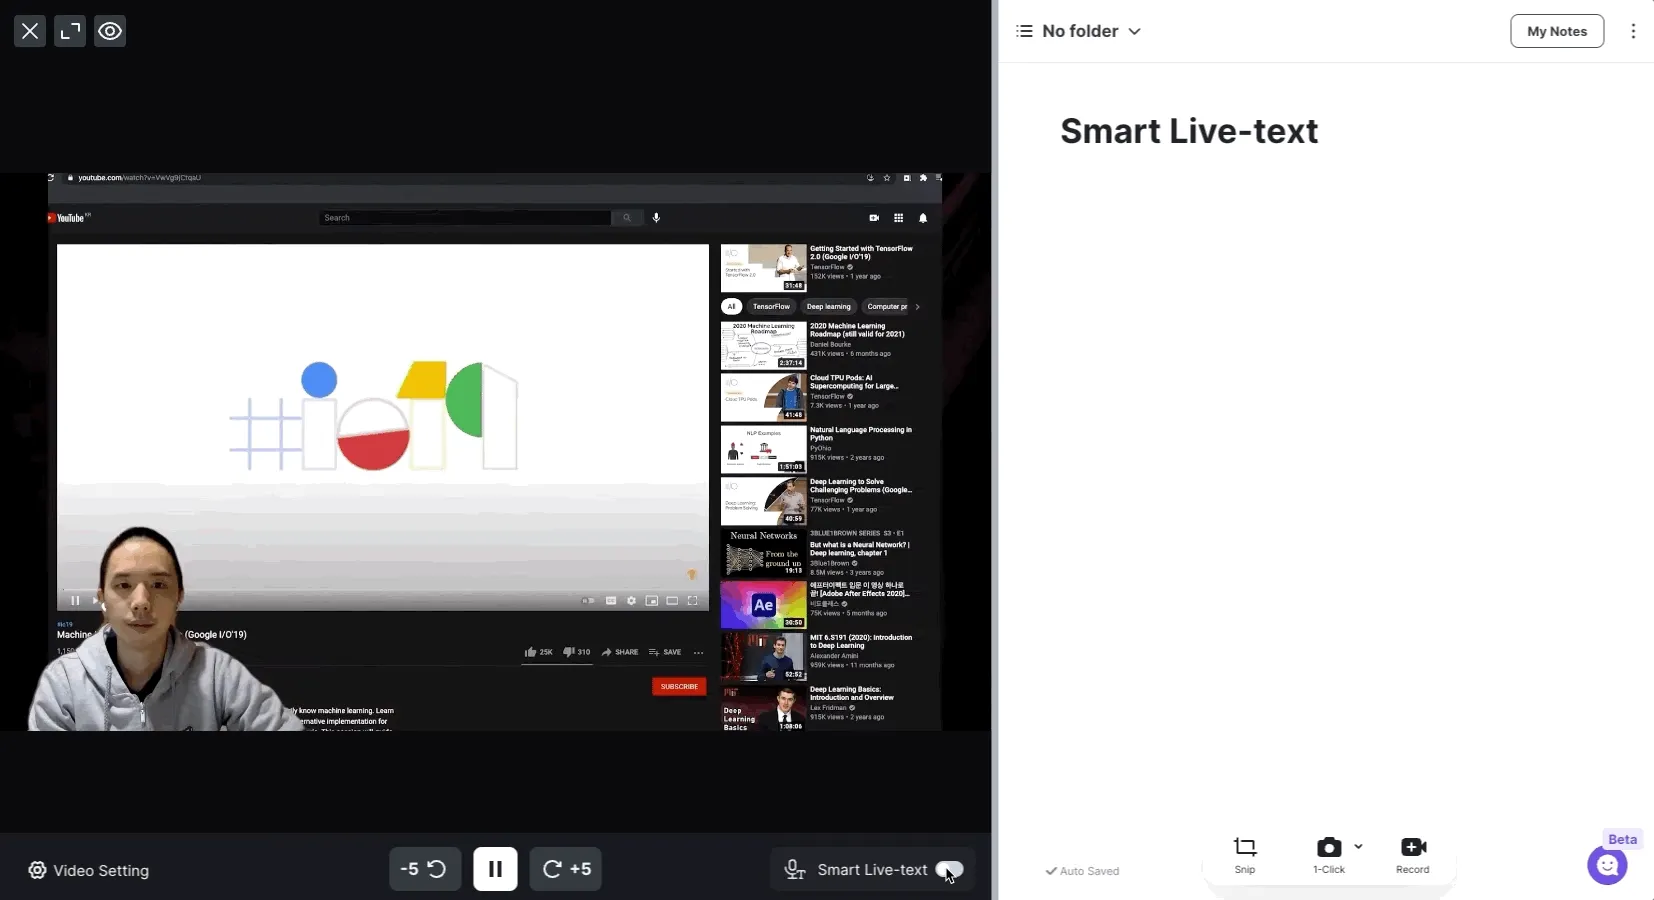Click the Deep Learning to Solve Challenging Problems title
Image resolution: width=1654 pixels, height=900 pixels.
pos(861,486)
